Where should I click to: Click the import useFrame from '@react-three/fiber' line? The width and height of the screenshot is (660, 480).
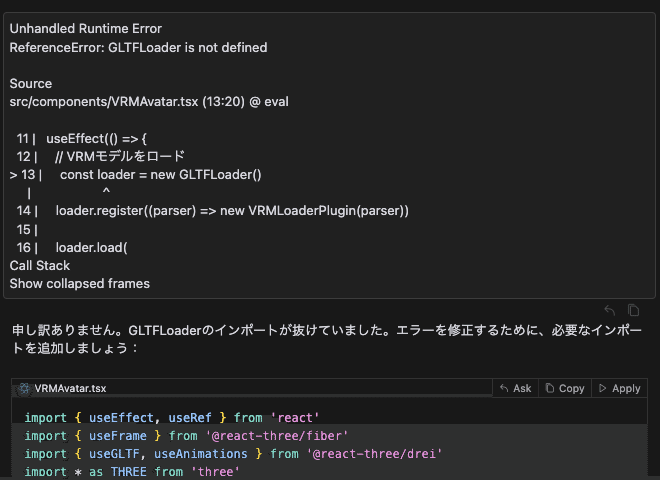(x=186, y=436)
